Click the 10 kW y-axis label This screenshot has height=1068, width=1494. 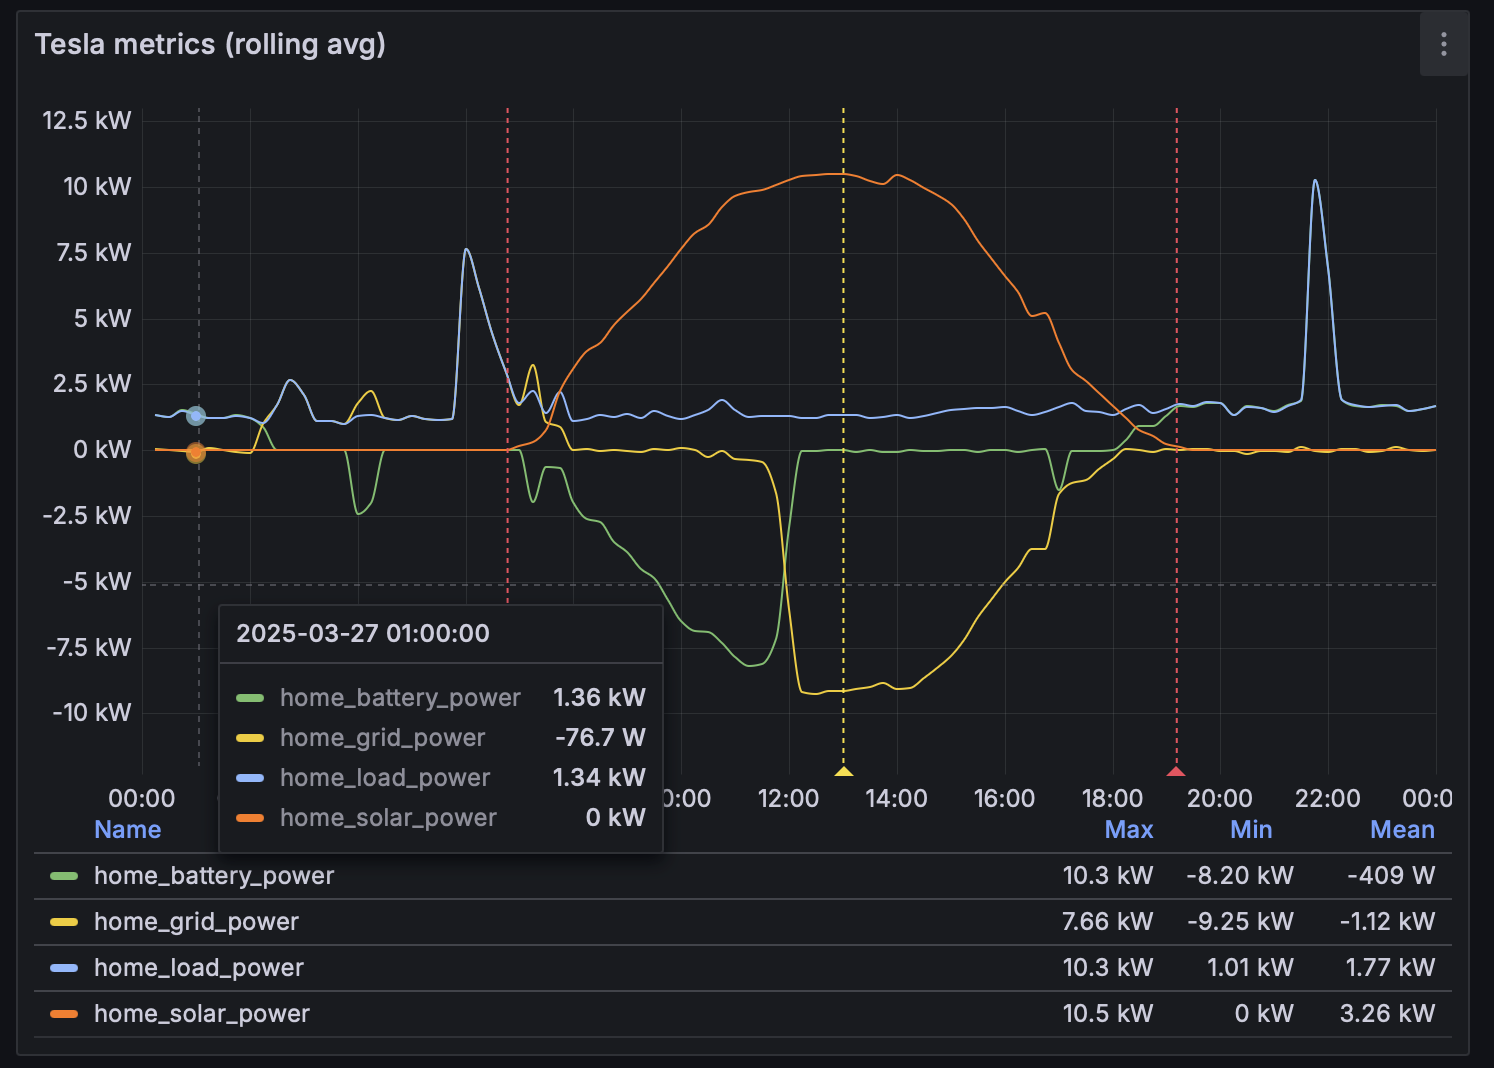97,187
